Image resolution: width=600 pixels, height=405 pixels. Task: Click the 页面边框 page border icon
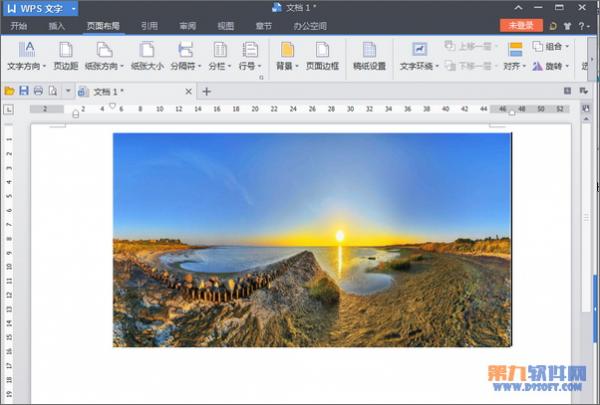click(x=322, y=49)
